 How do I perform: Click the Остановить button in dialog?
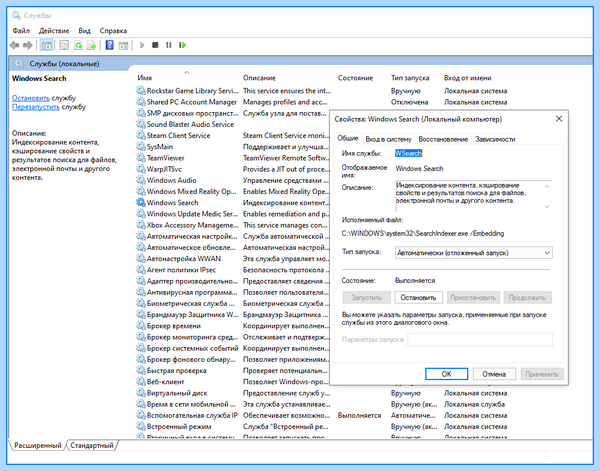[x=418, y=298]
